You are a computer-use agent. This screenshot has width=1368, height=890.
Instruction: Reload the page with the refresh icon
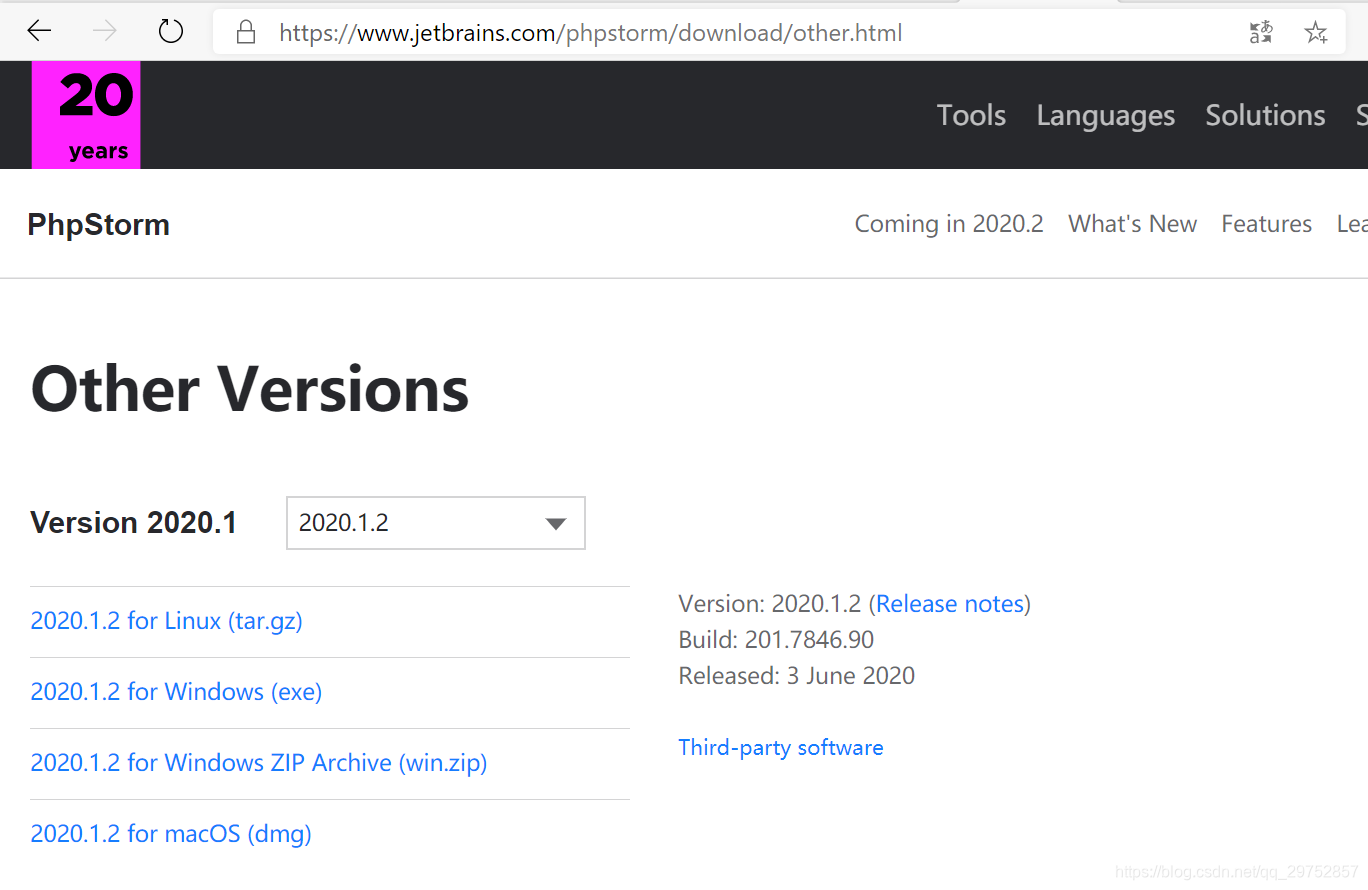pos(171,32)
